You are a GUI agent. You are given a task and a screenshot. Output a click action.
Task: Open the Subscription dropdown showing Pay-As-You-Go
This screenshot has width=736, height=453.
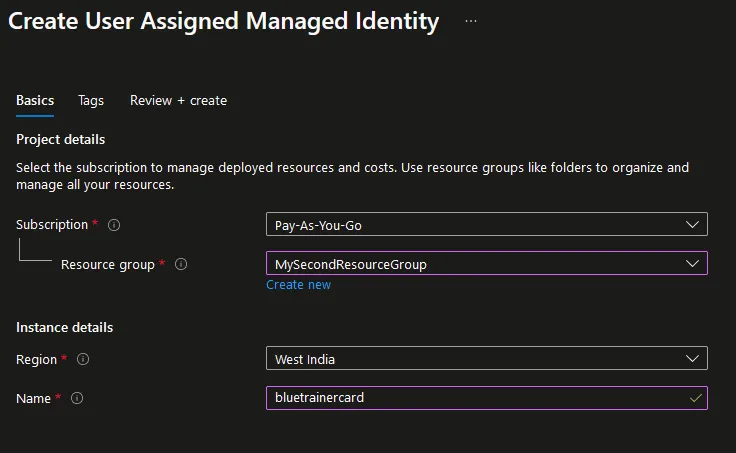pos(487,224)
